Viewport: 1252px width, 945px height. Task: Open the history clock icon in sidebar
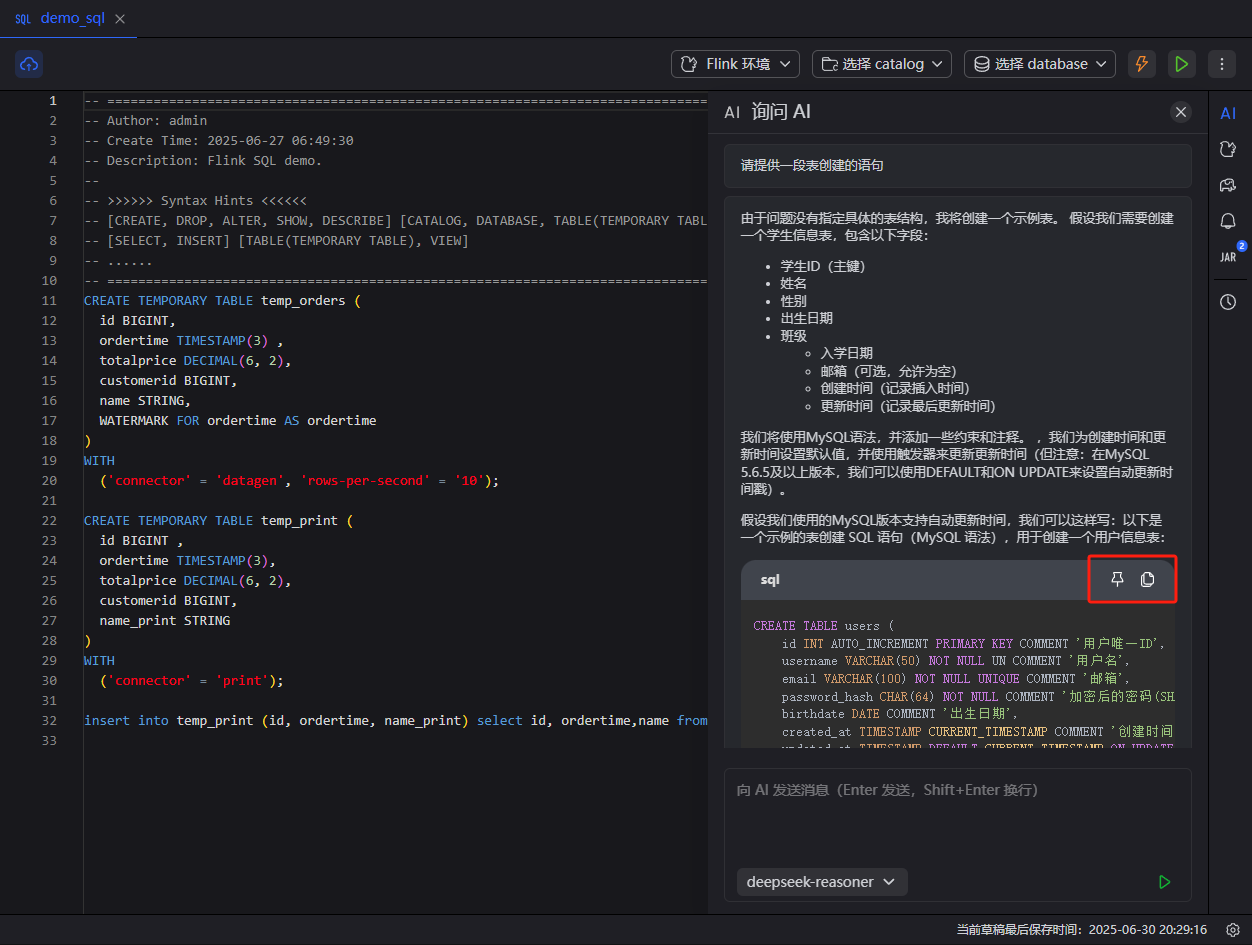[x=1228, y=302]
